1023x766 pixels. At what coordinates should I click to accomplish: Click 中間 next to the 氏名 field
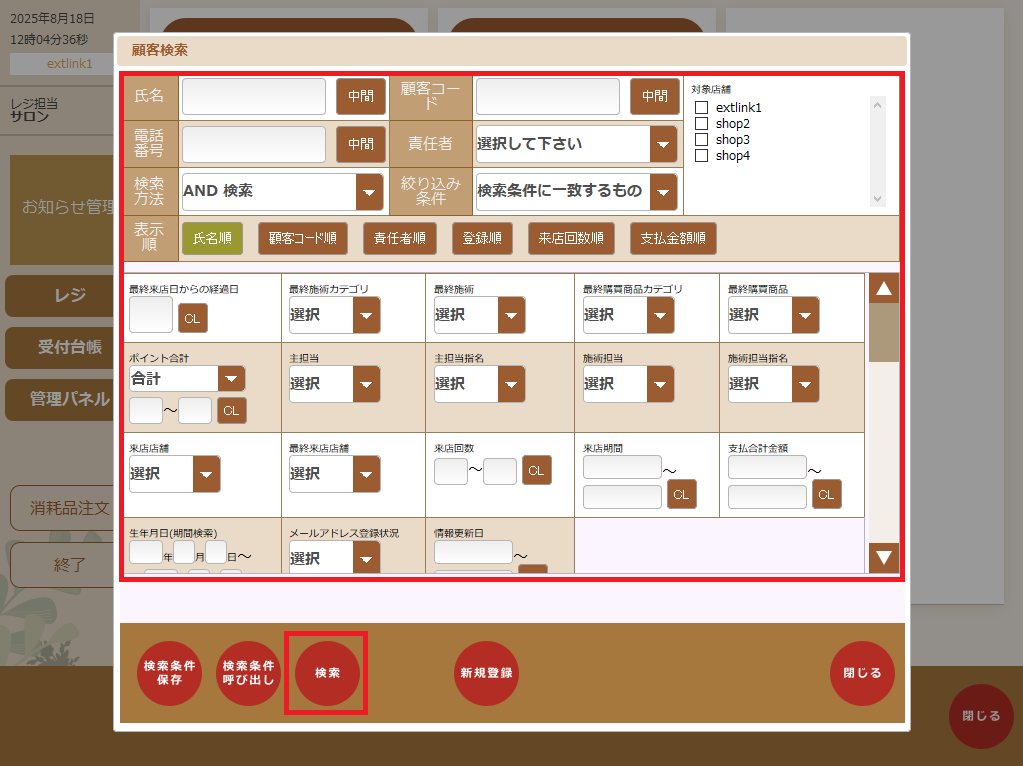pyautogui.click(x=360, y=97)
